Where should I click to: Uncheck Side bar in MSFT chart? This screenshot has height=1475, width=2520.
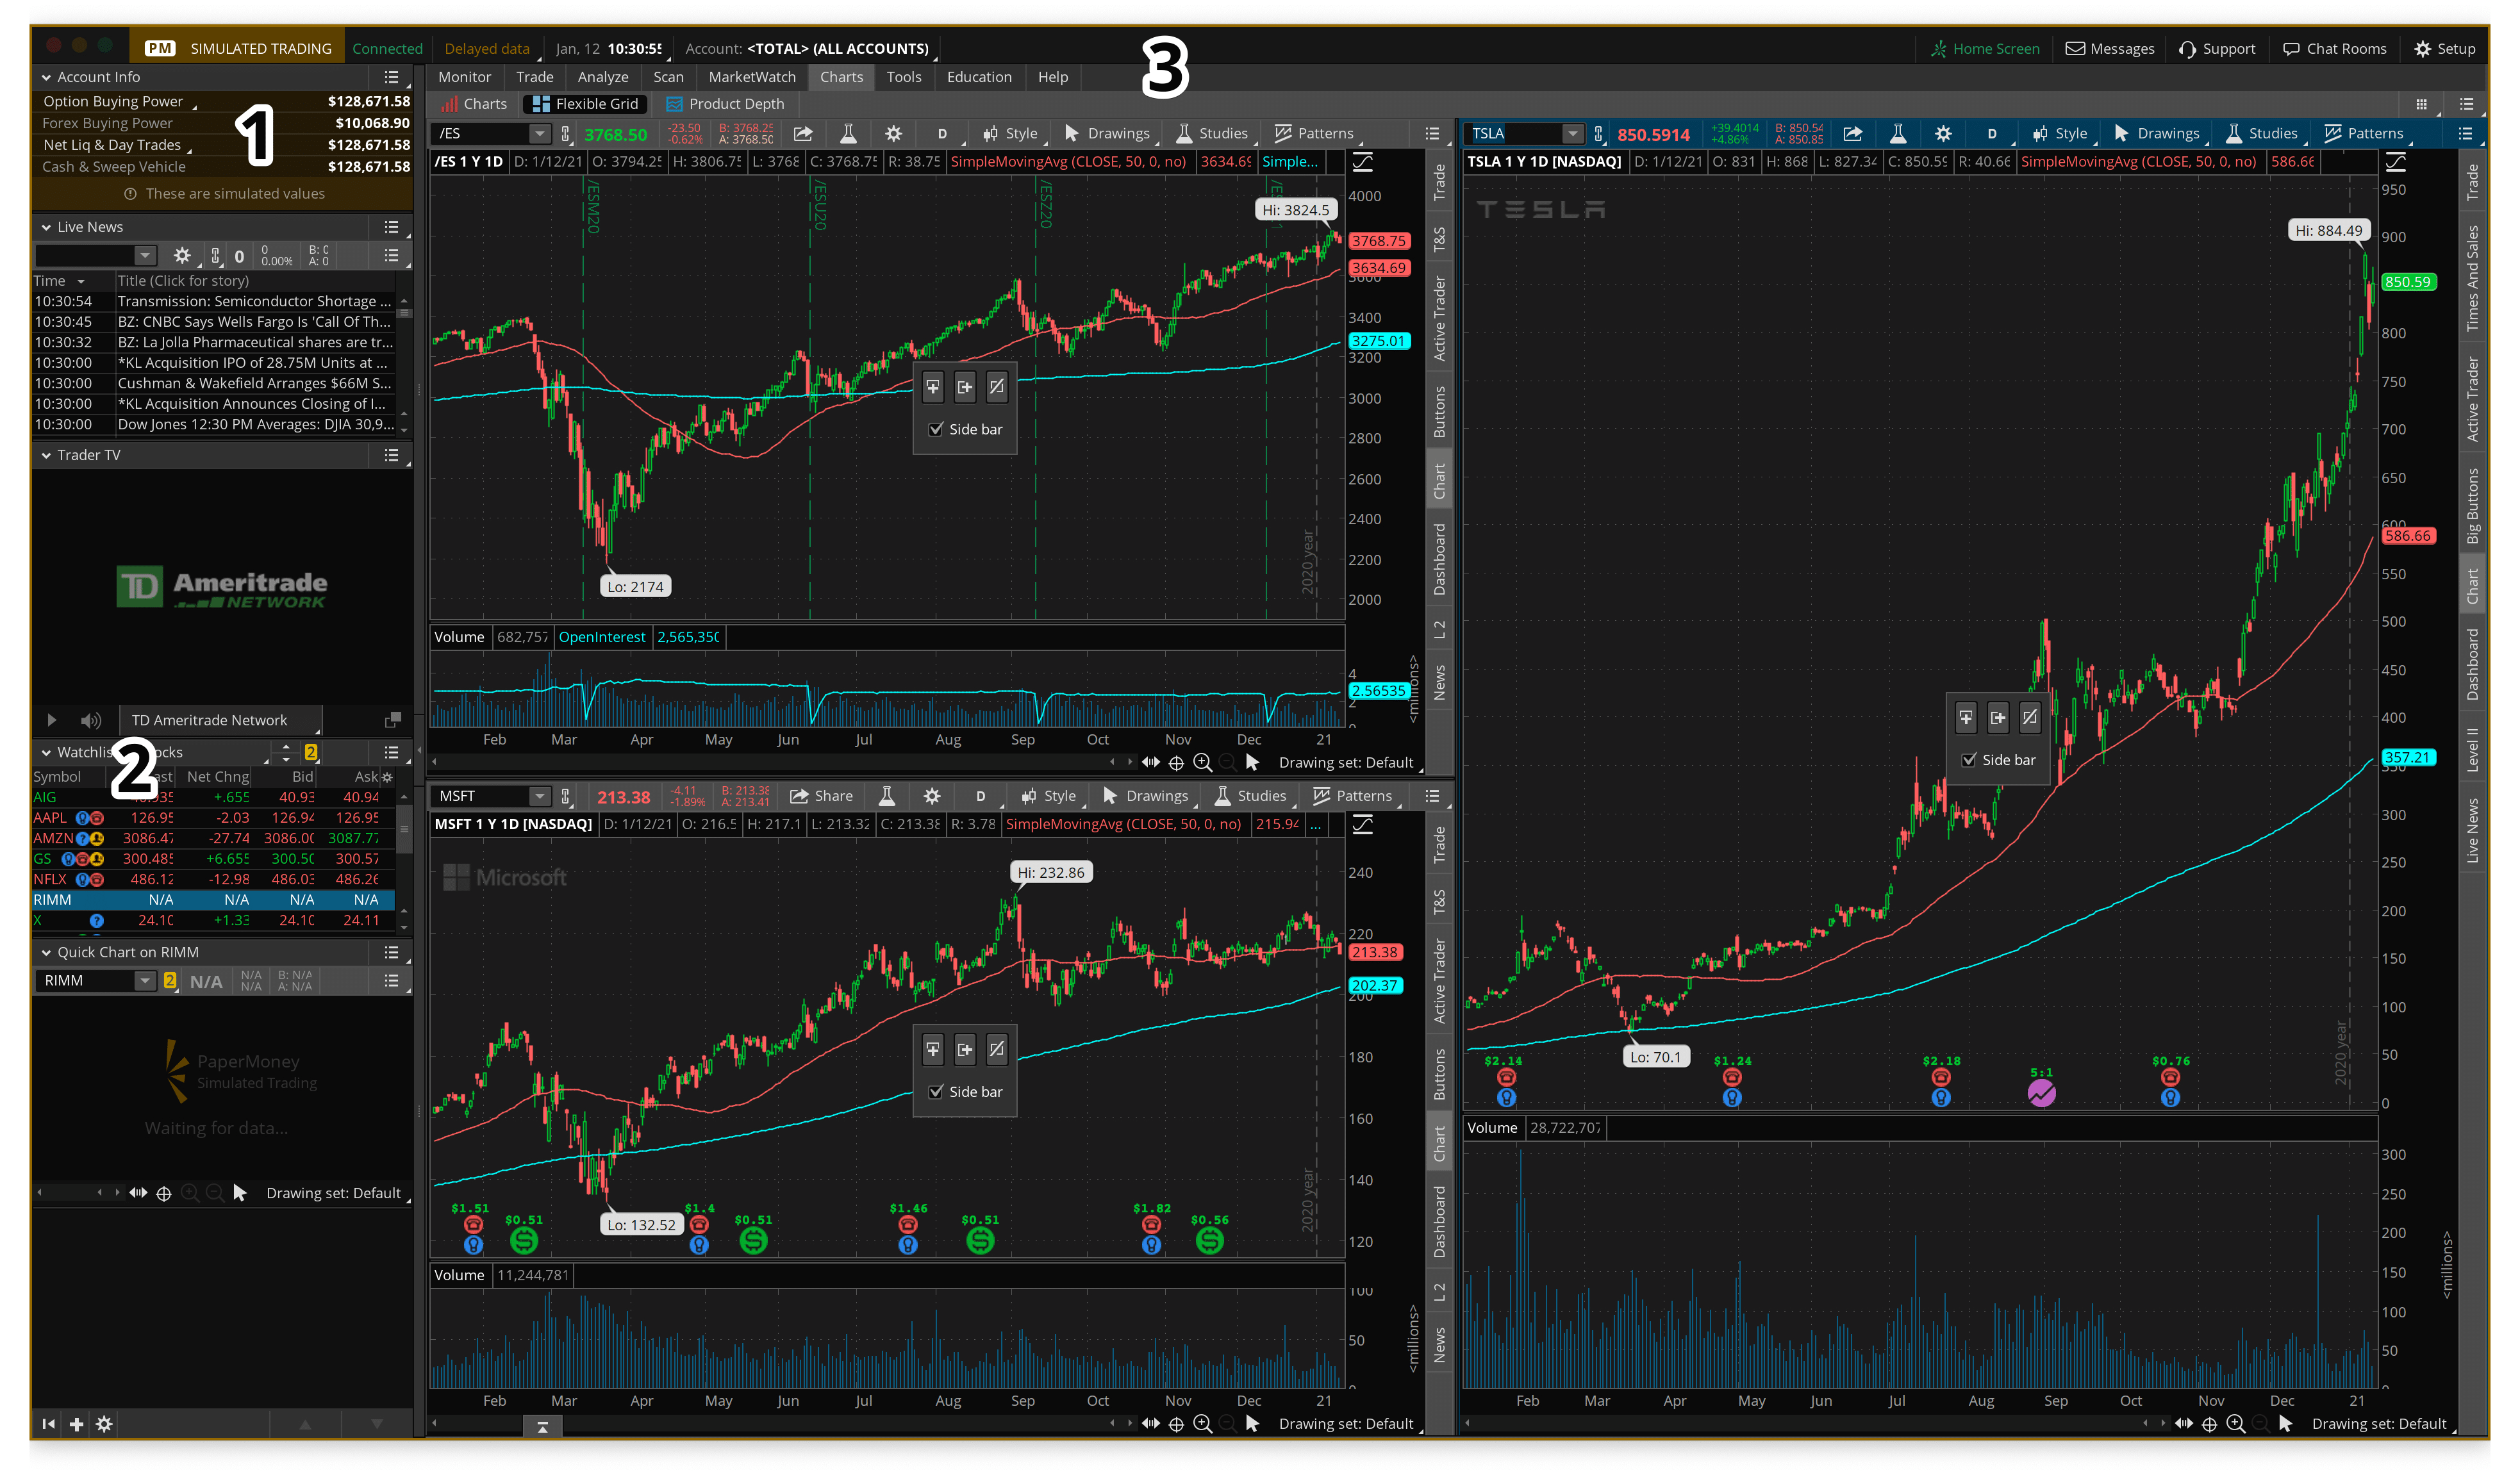936,1092
